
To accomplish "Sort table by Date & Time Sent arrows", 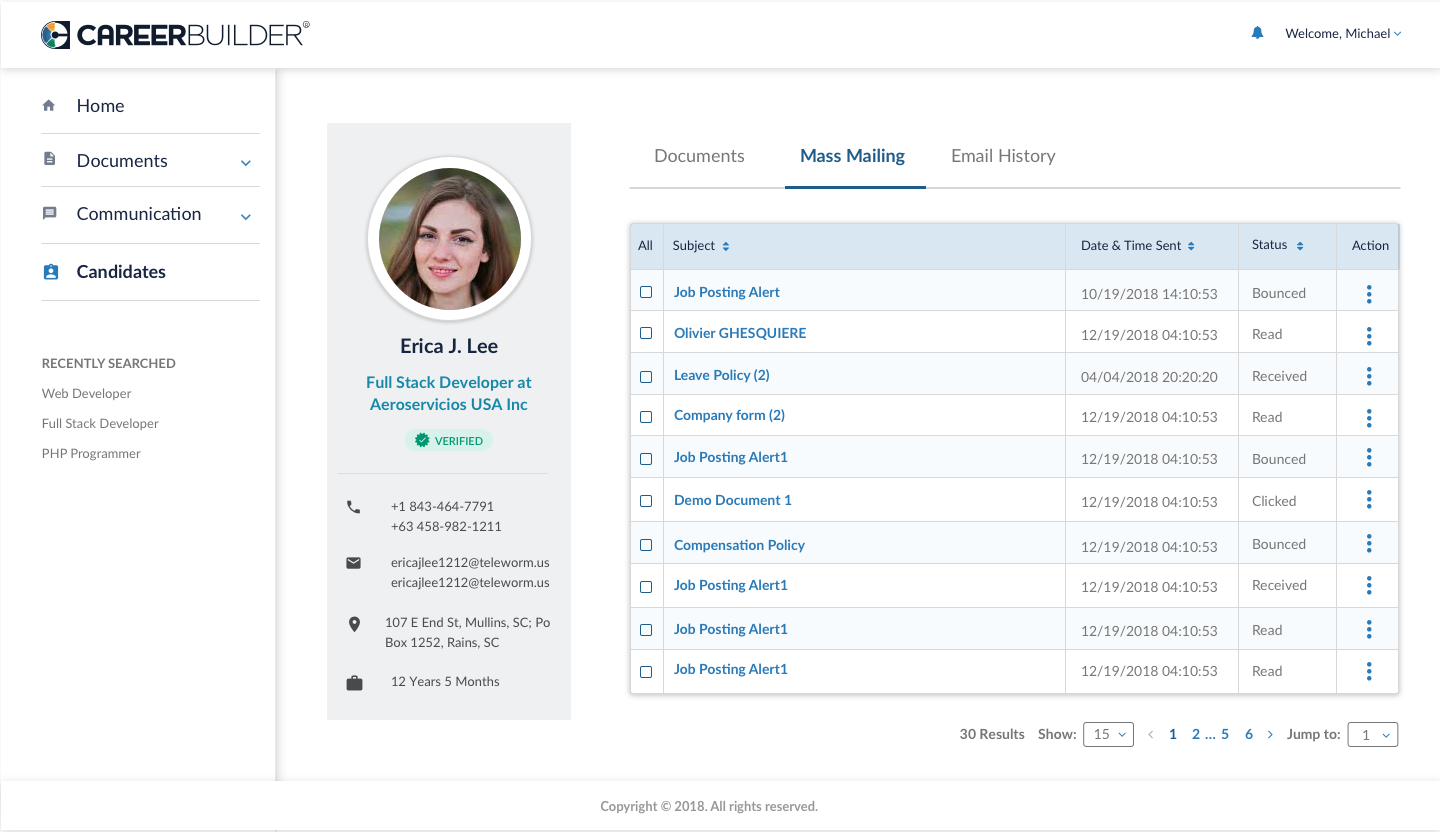I will [1191, 246].
